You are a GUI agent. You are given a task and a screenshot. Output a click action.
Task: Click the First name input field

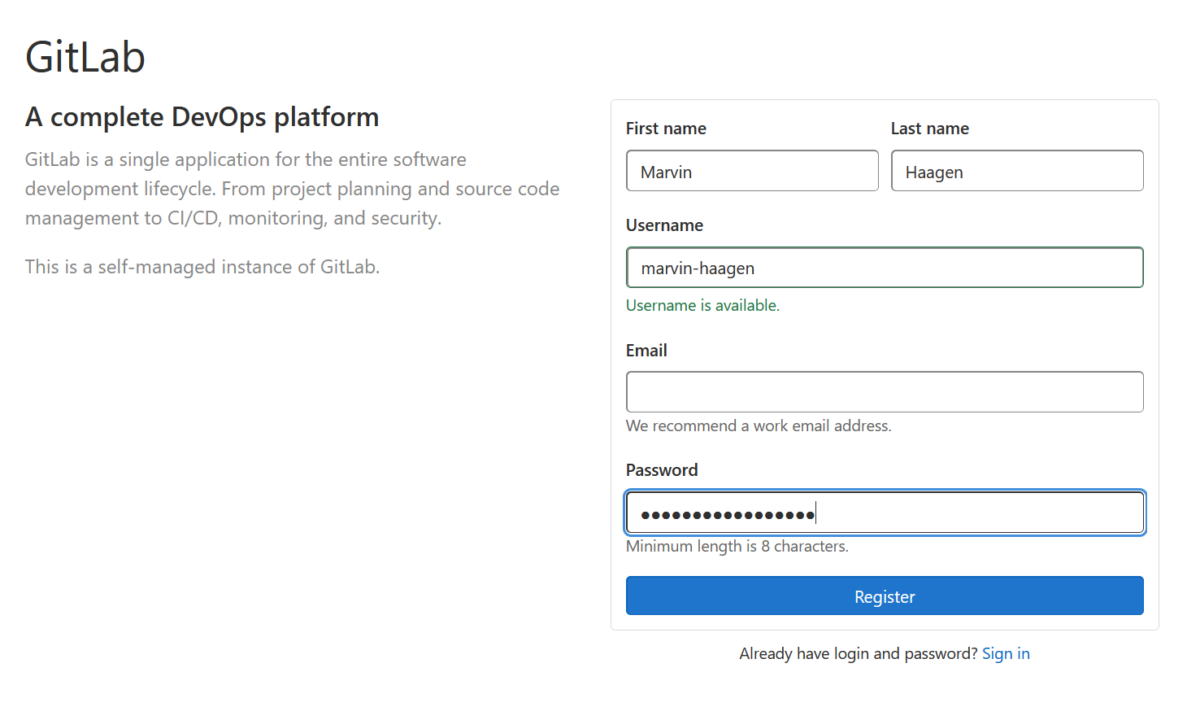click(x=752, y=170)
